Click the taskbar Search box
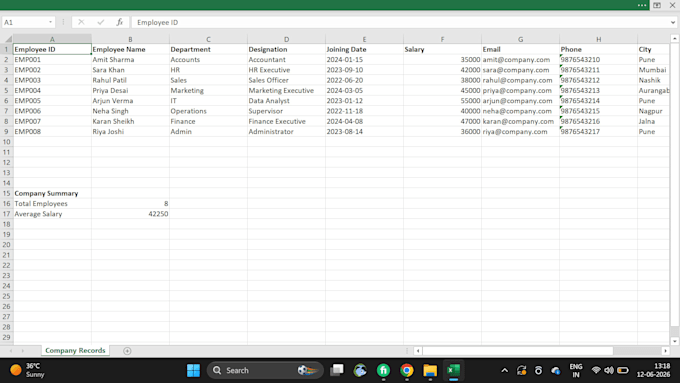The image size is (680, 383). [x=265, y=370]
